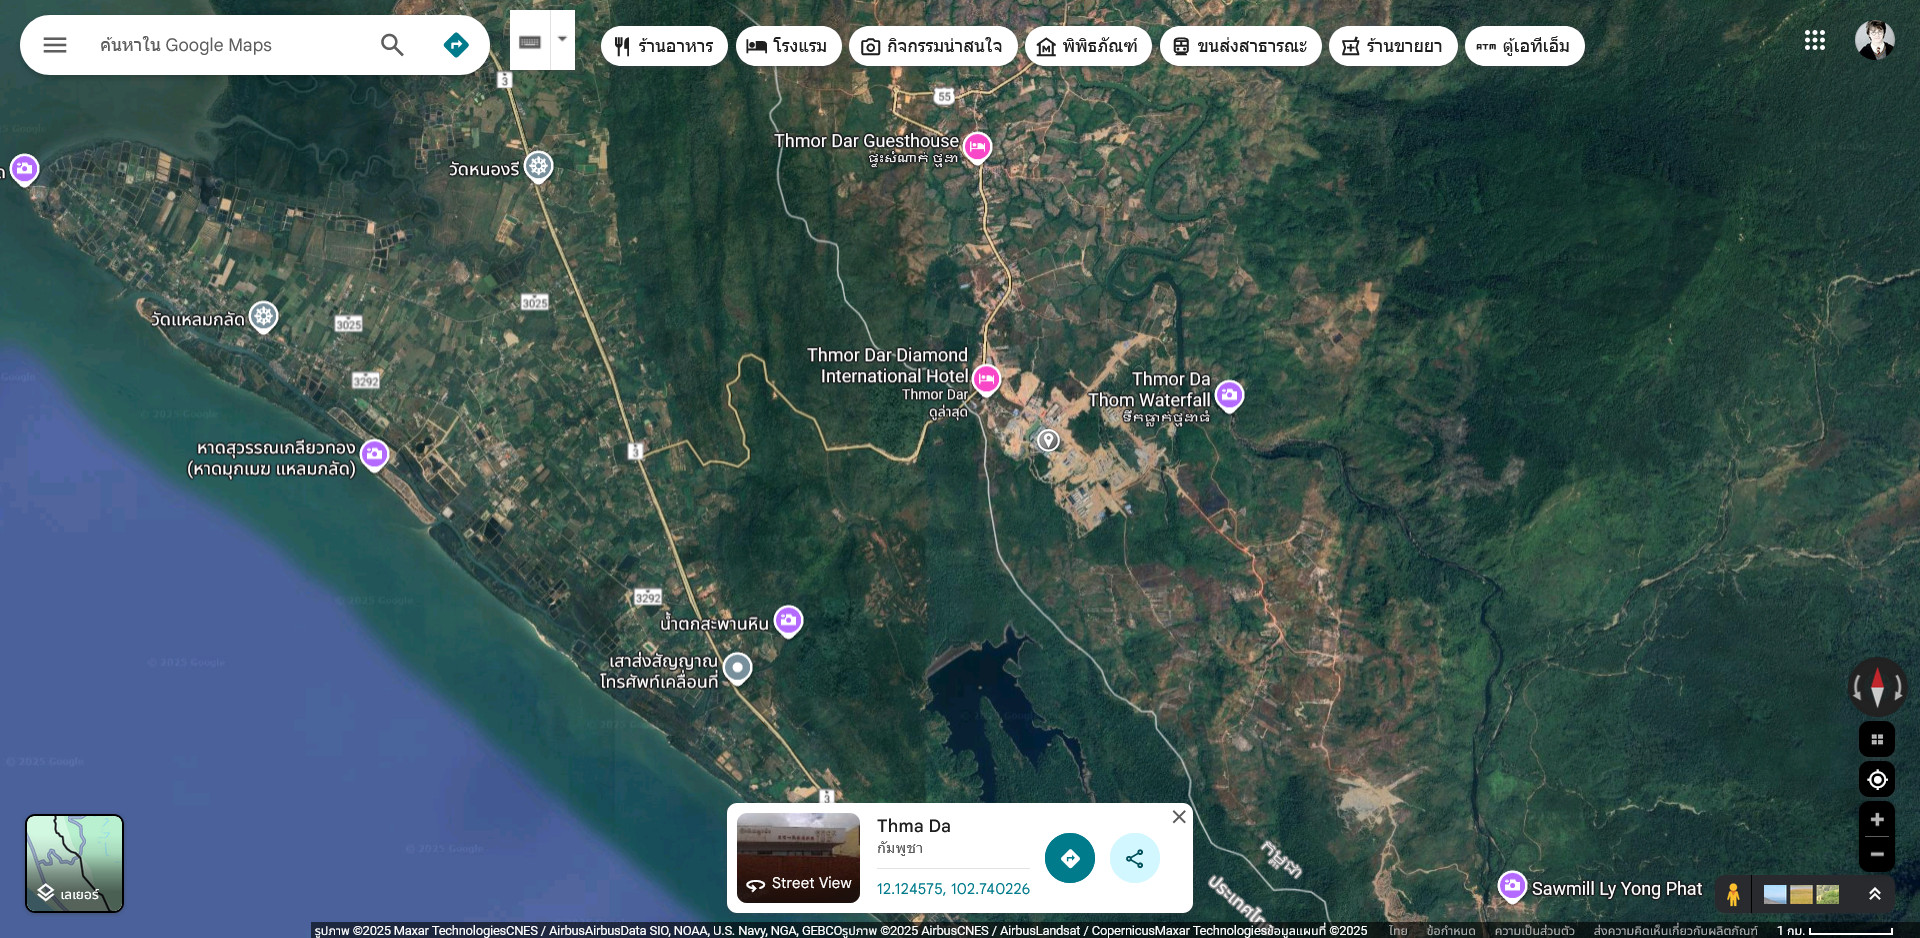This screenshot has height=938, width=1920.
Task: Open directions from the search bar
Action: [x=456, y=45]
